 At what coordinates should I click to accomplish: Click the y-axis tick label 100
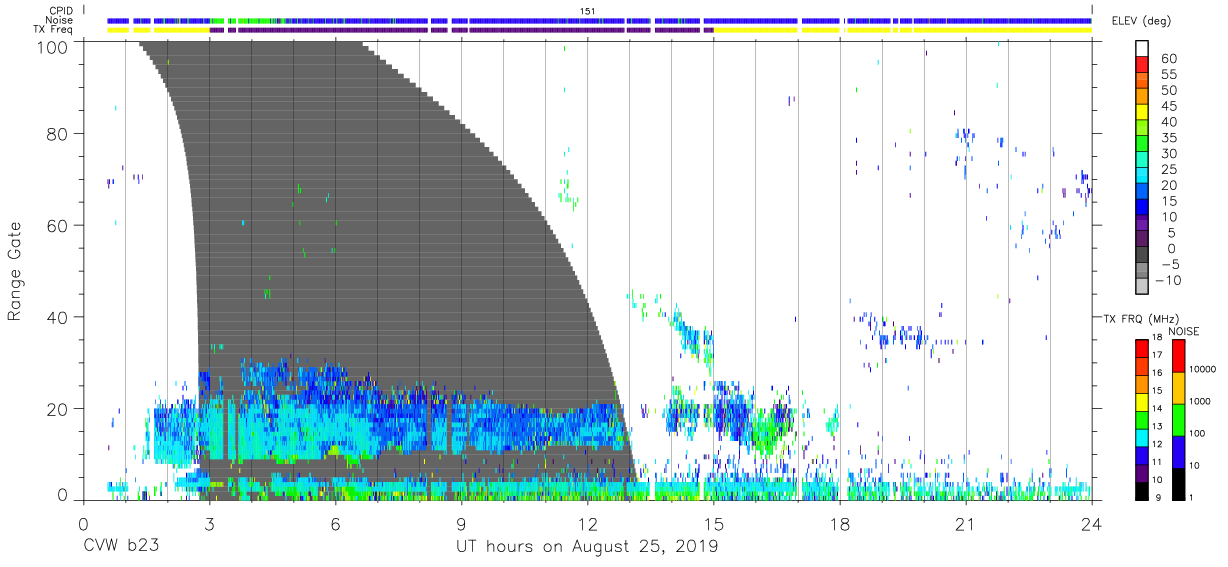(x=53, y=47)
